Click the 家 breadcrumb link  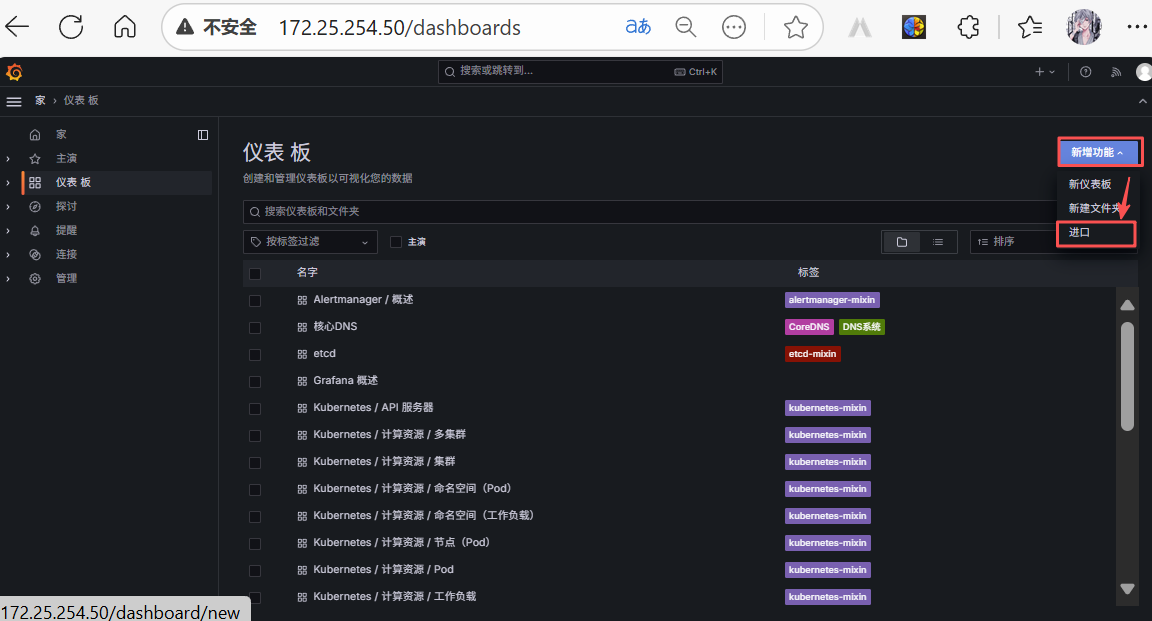[40, 101]
